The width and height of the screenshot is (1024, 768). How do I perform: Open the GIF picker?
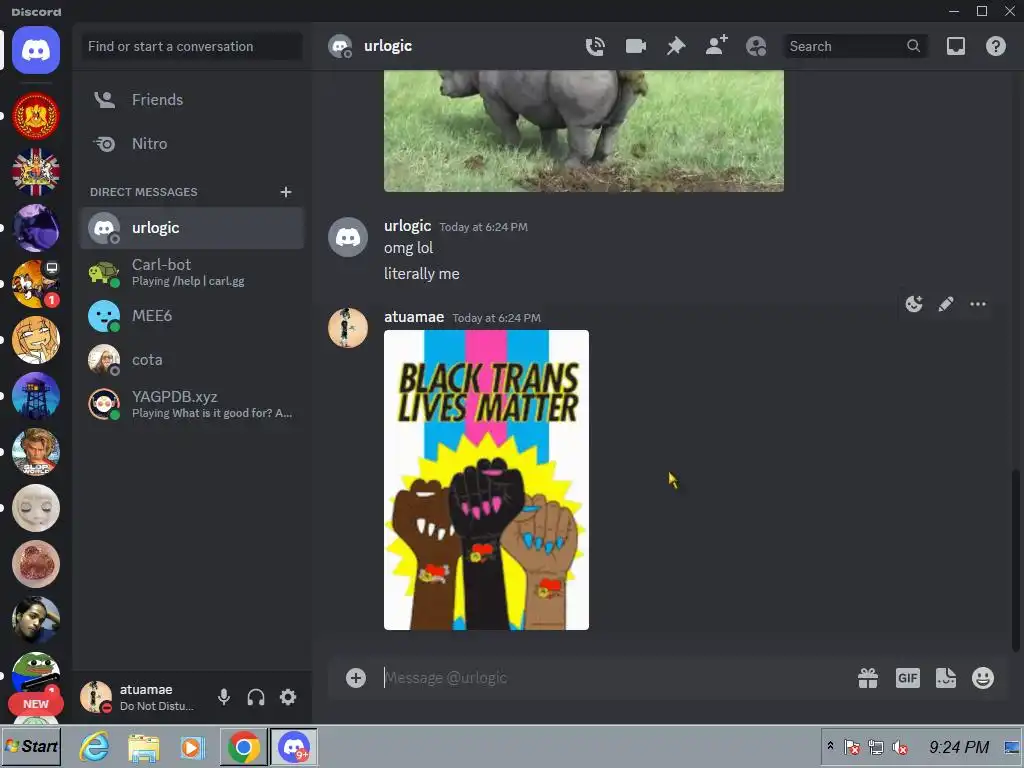(x=908, y=678)
